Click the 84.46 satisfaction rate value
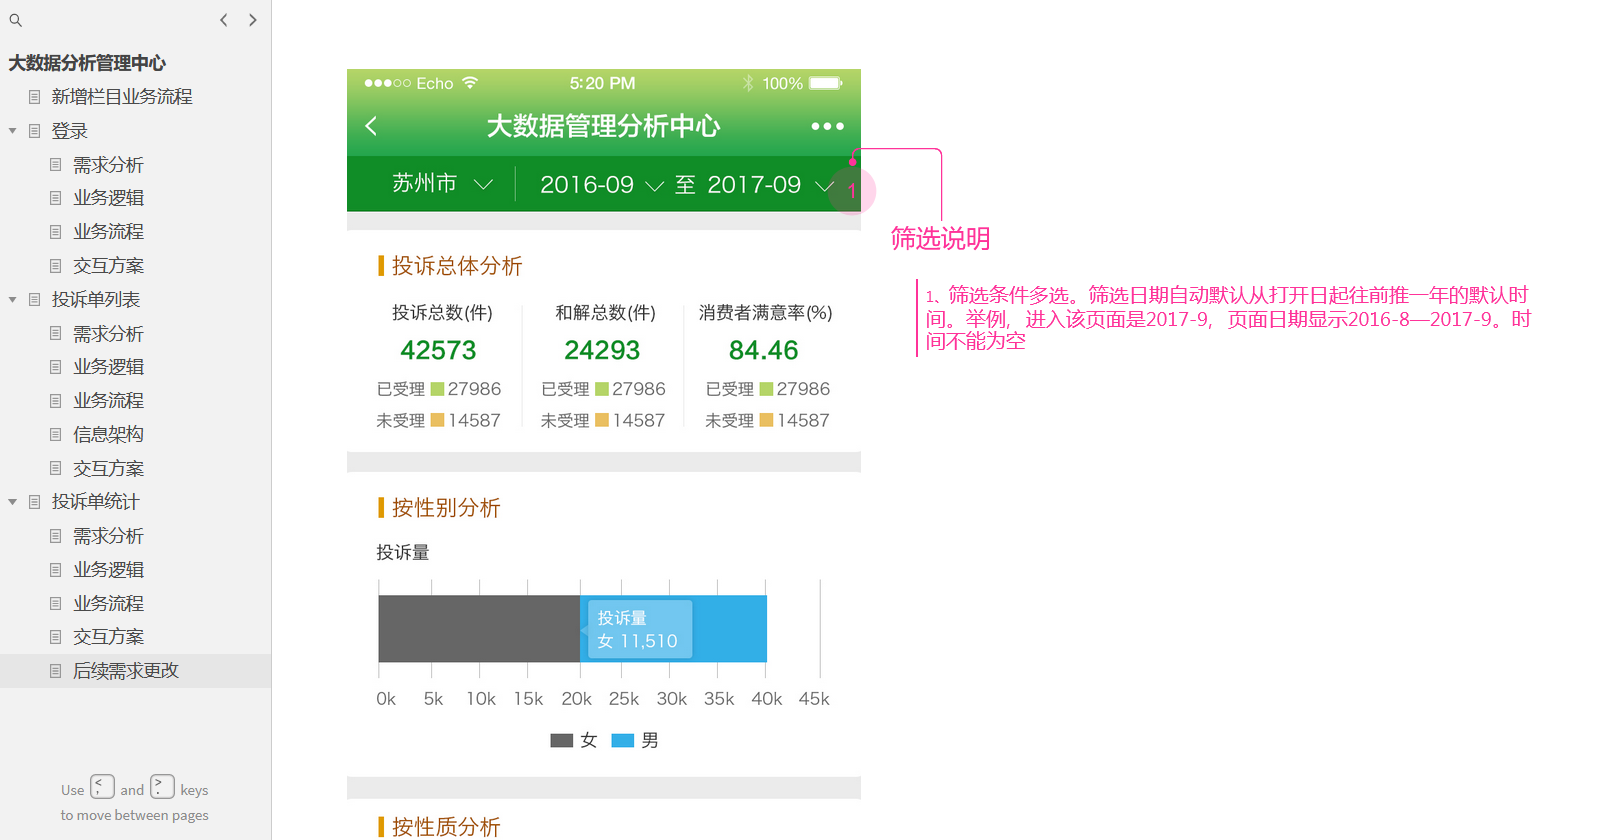This screenshot has width=1599, height=840. click(x=764, y=351)
